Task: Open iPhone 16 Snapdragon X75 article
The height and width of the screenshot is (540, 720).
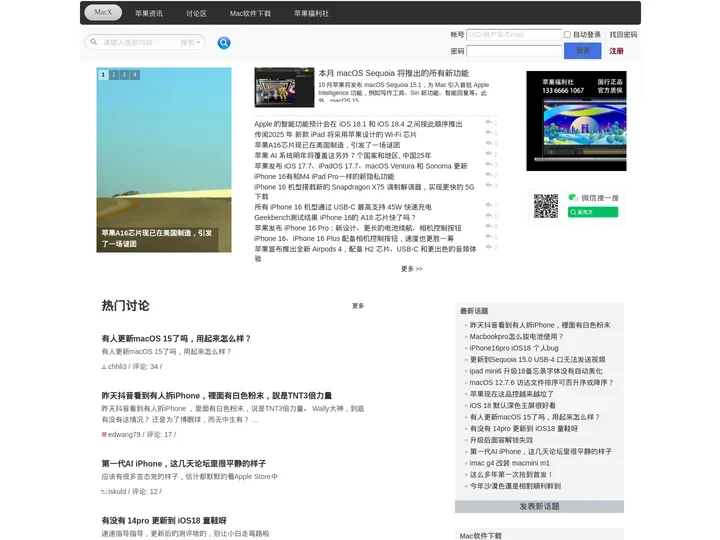Action: (x=364, y=191)
